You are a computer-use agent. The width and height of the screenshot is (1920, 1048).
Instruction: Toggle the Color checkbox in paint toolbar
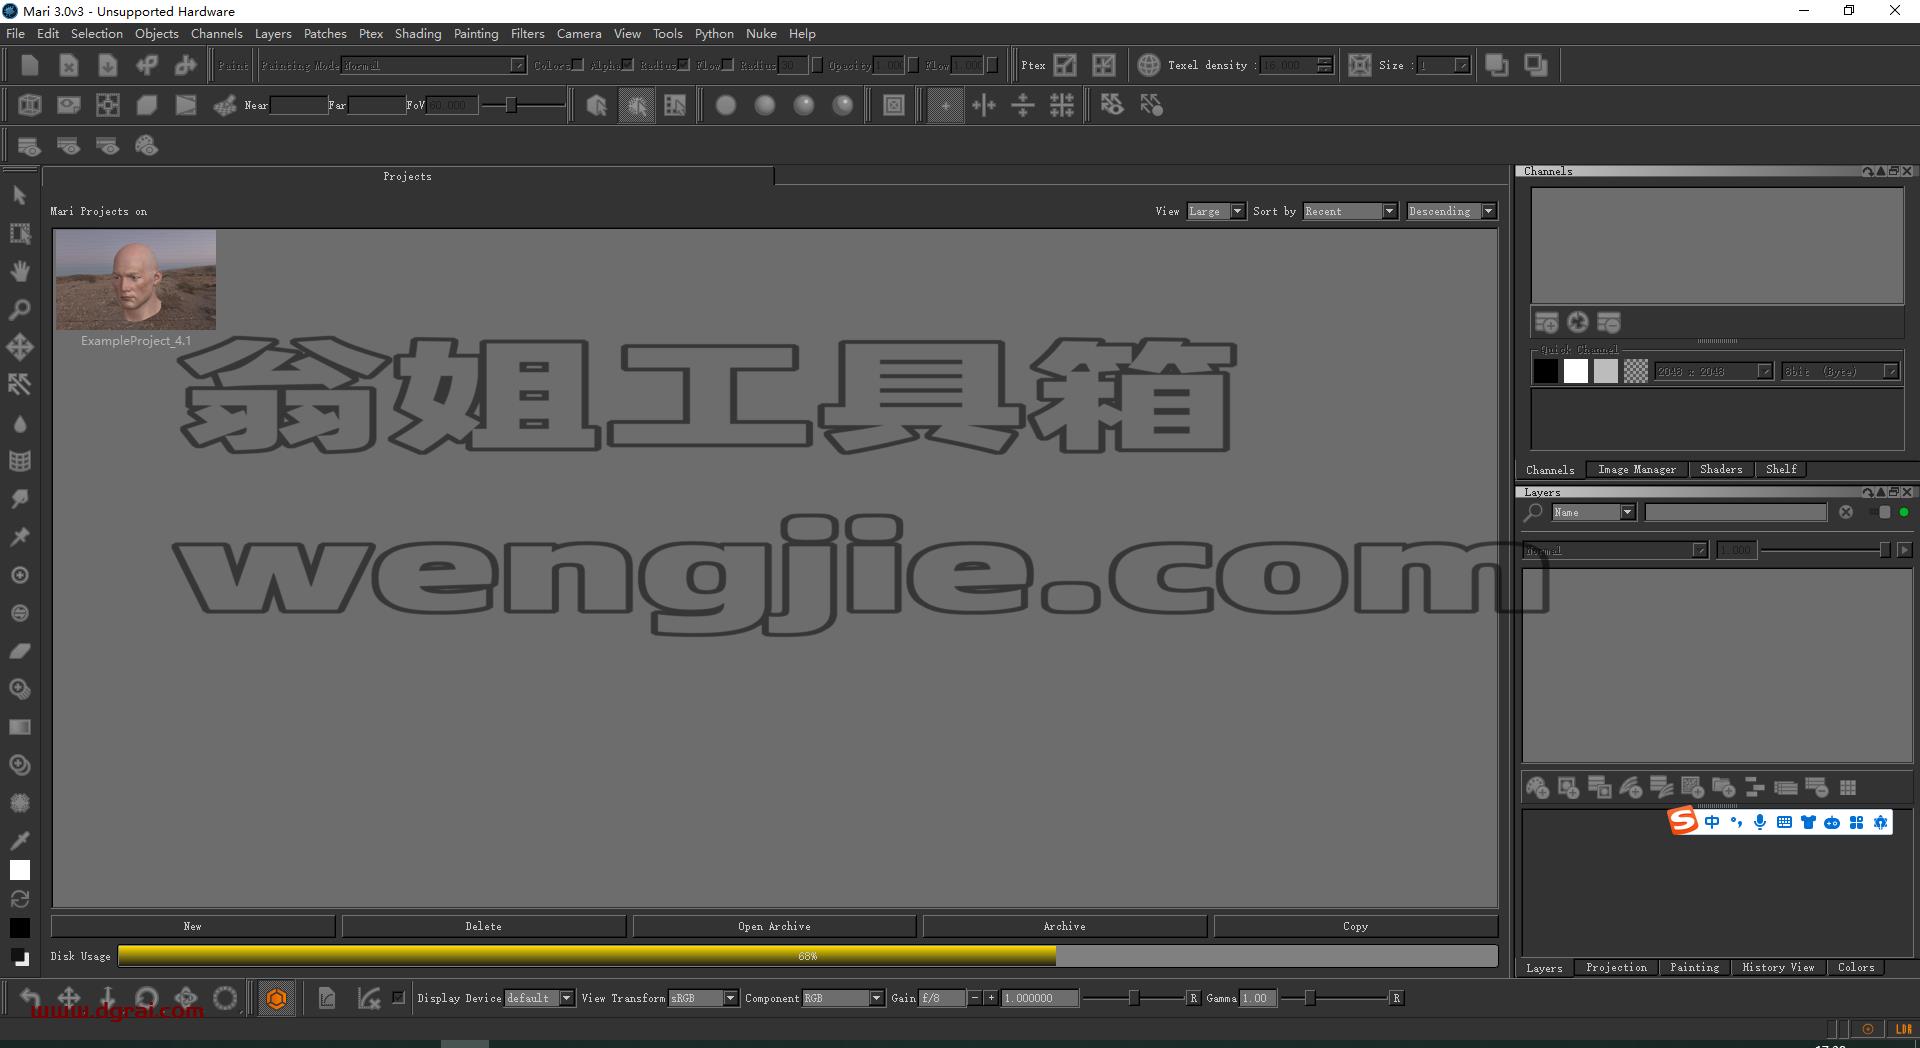(x=578, y=65)
